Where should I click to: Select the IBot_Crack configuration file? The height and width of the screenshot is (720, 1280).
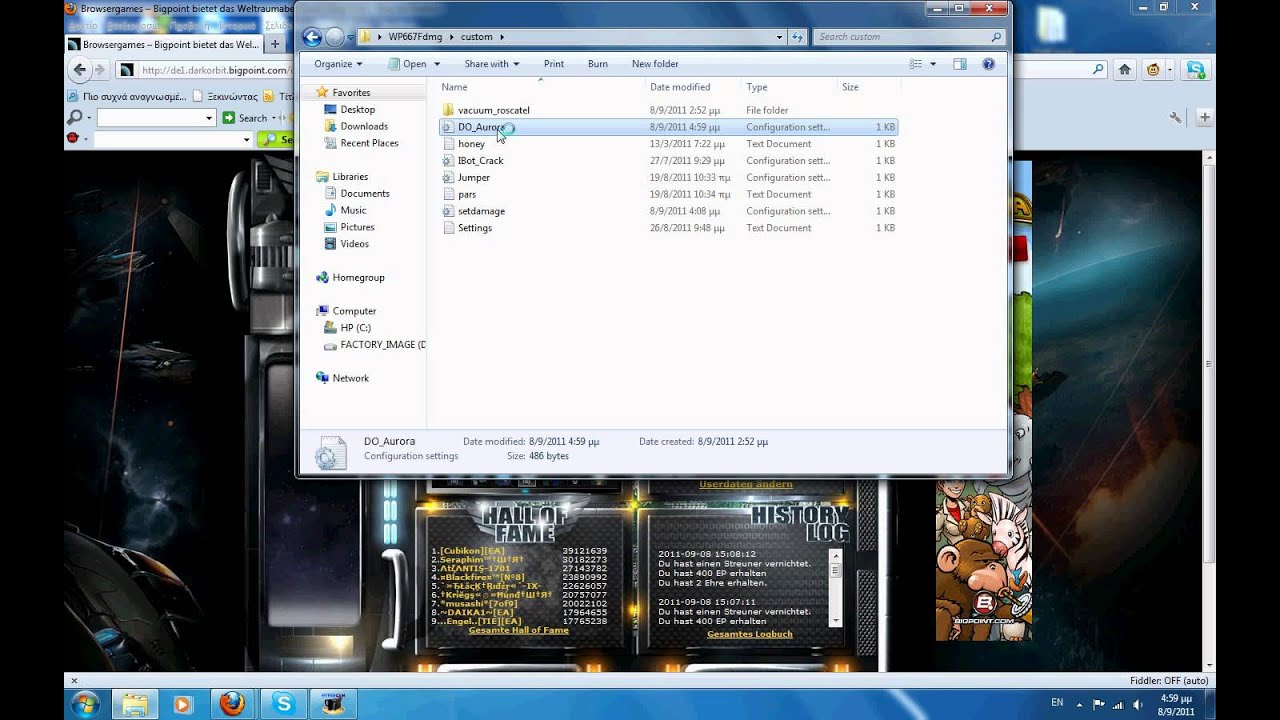coord(668,160)
